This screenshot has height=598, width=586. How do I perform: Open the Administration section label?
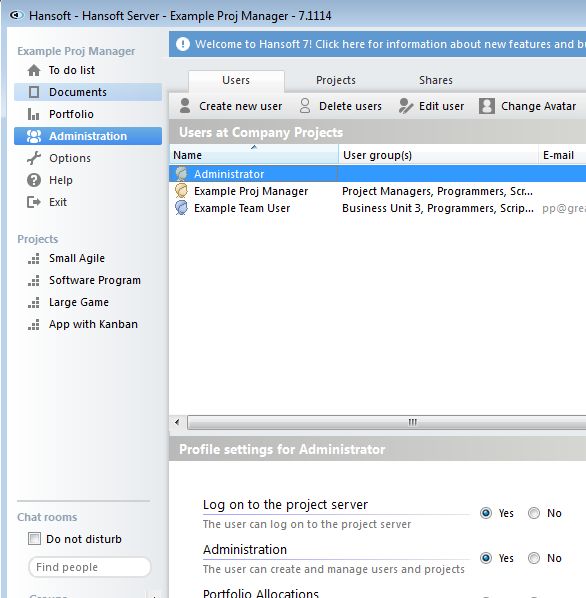pos(88,136)
